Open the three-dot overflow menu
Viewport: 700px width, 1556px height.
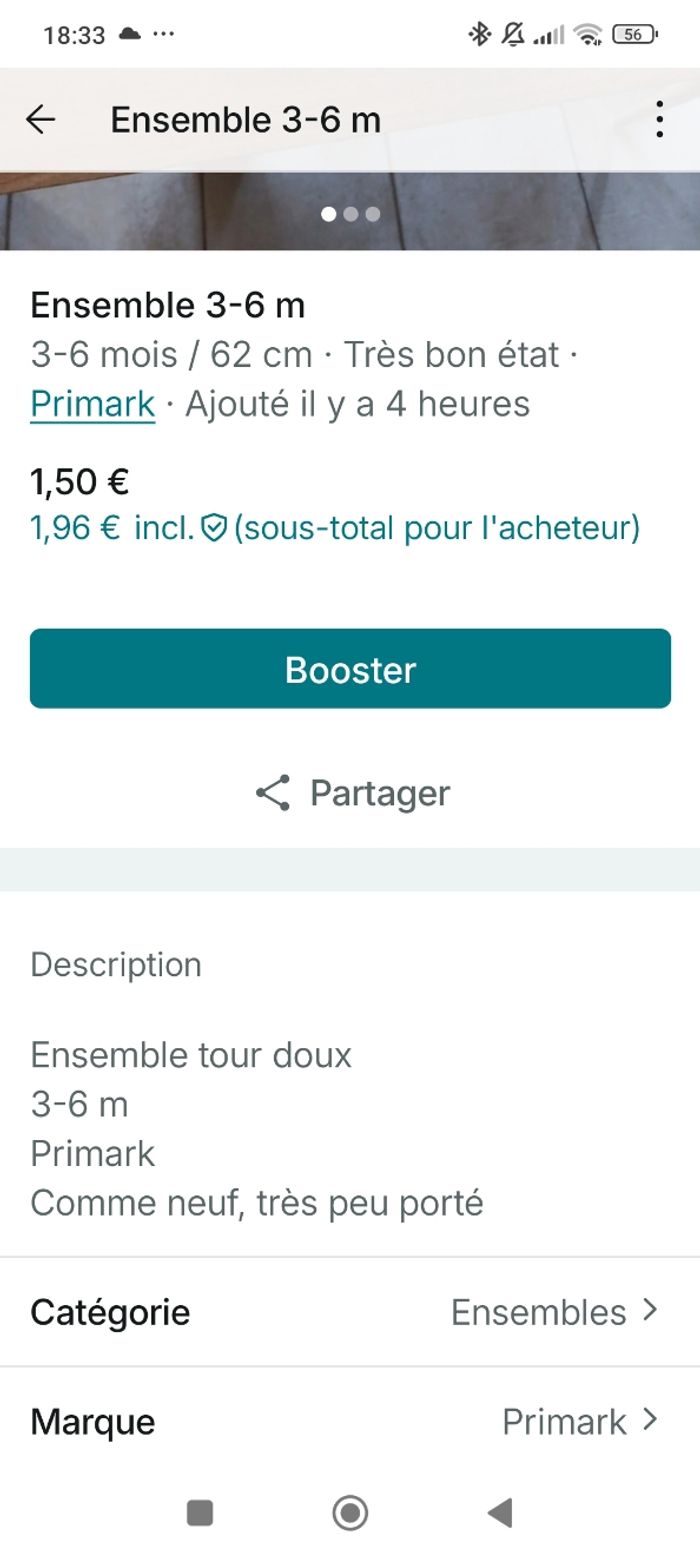coord(659,120)
